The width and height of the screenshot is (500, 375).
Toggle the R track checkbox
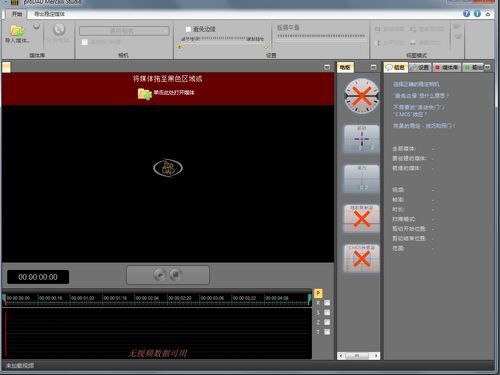pyautogui.click(x=327, y=303)
